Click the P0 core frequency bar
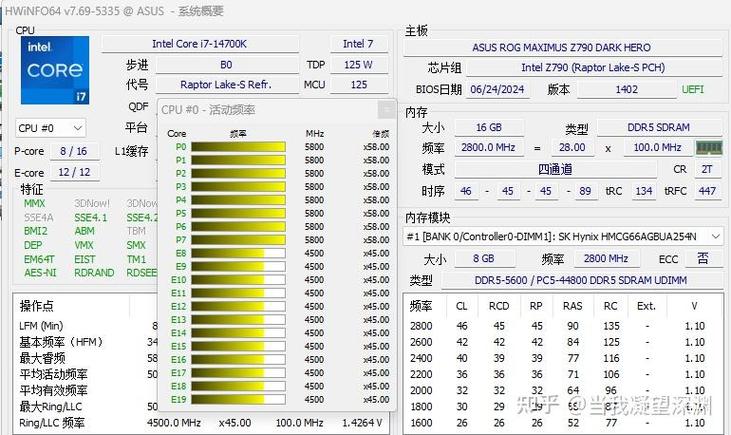731x435 pixels. (238, 147)
